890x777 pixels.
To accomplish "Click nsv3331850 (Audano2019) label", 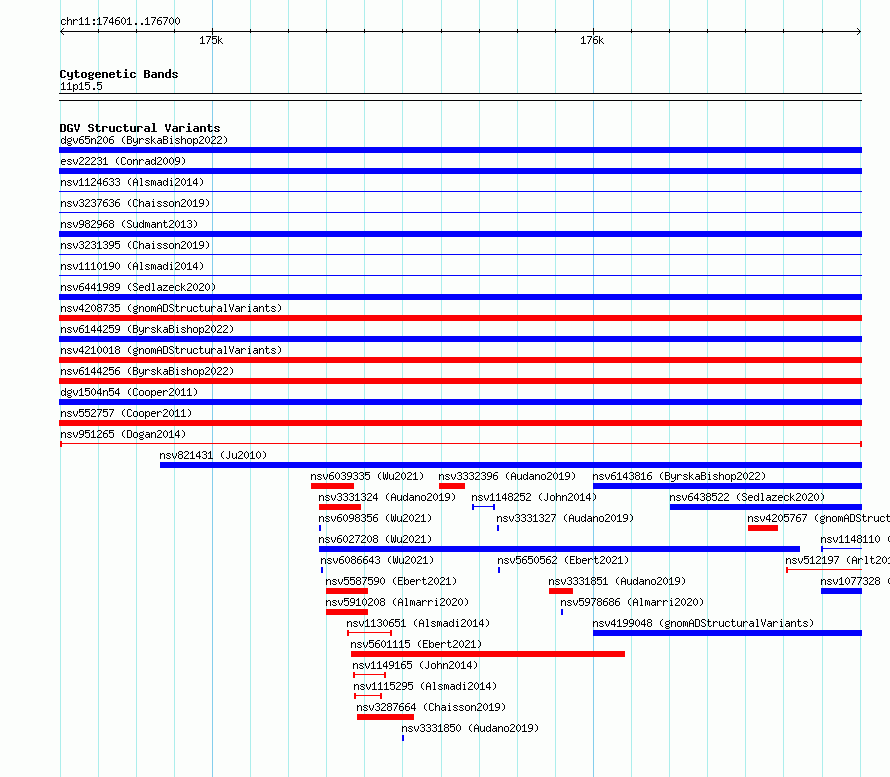I will 470,728.
